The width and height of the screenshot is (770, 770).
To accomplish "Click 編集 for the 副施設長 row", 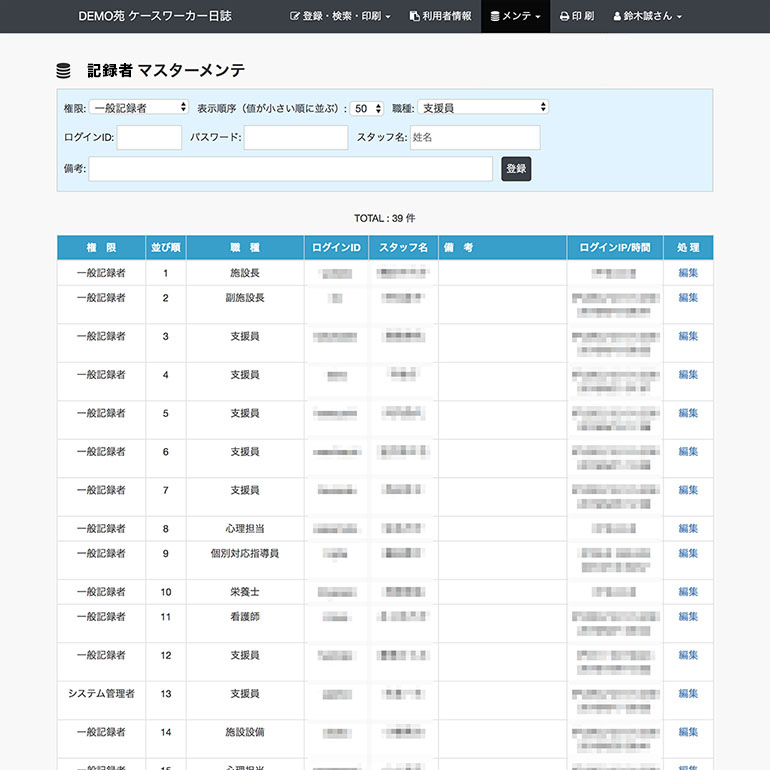I will (688, 298).
